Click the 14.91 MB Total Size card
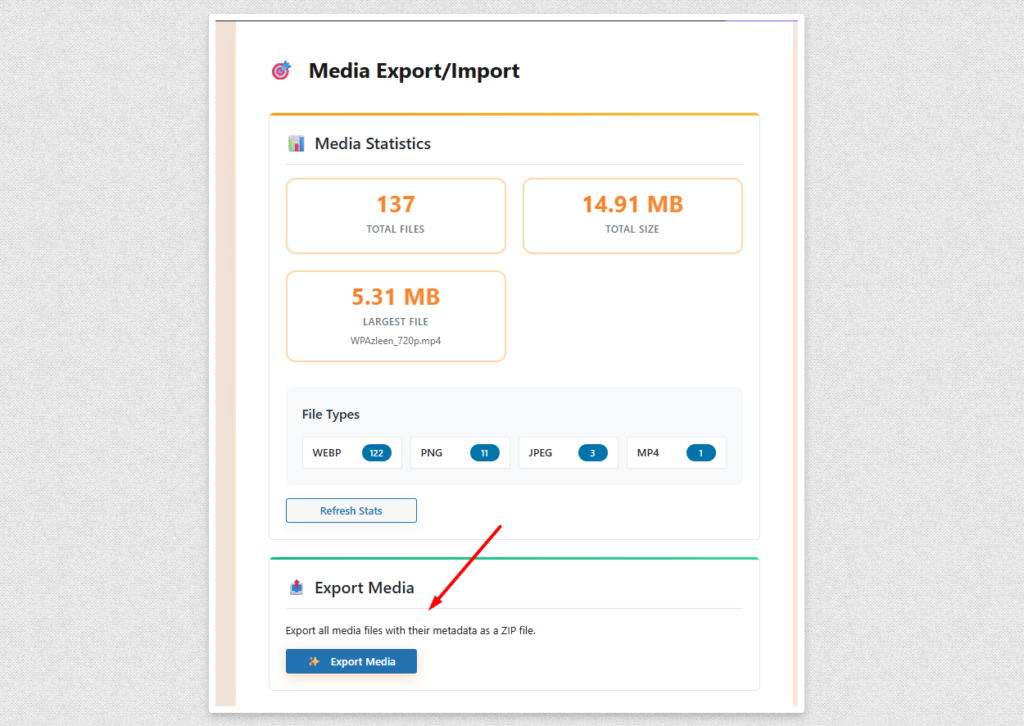This screenshot has height=726, width=1024. click(x=632, y=215)
